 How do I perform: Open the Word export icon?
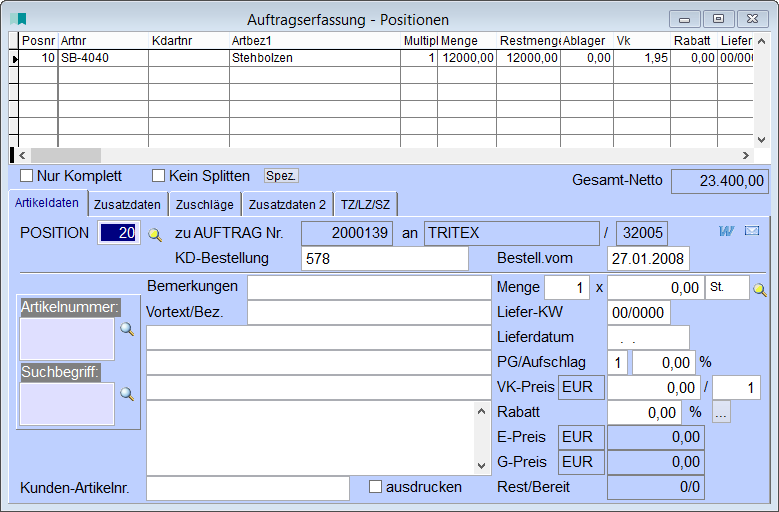click(x=726, y=231)
